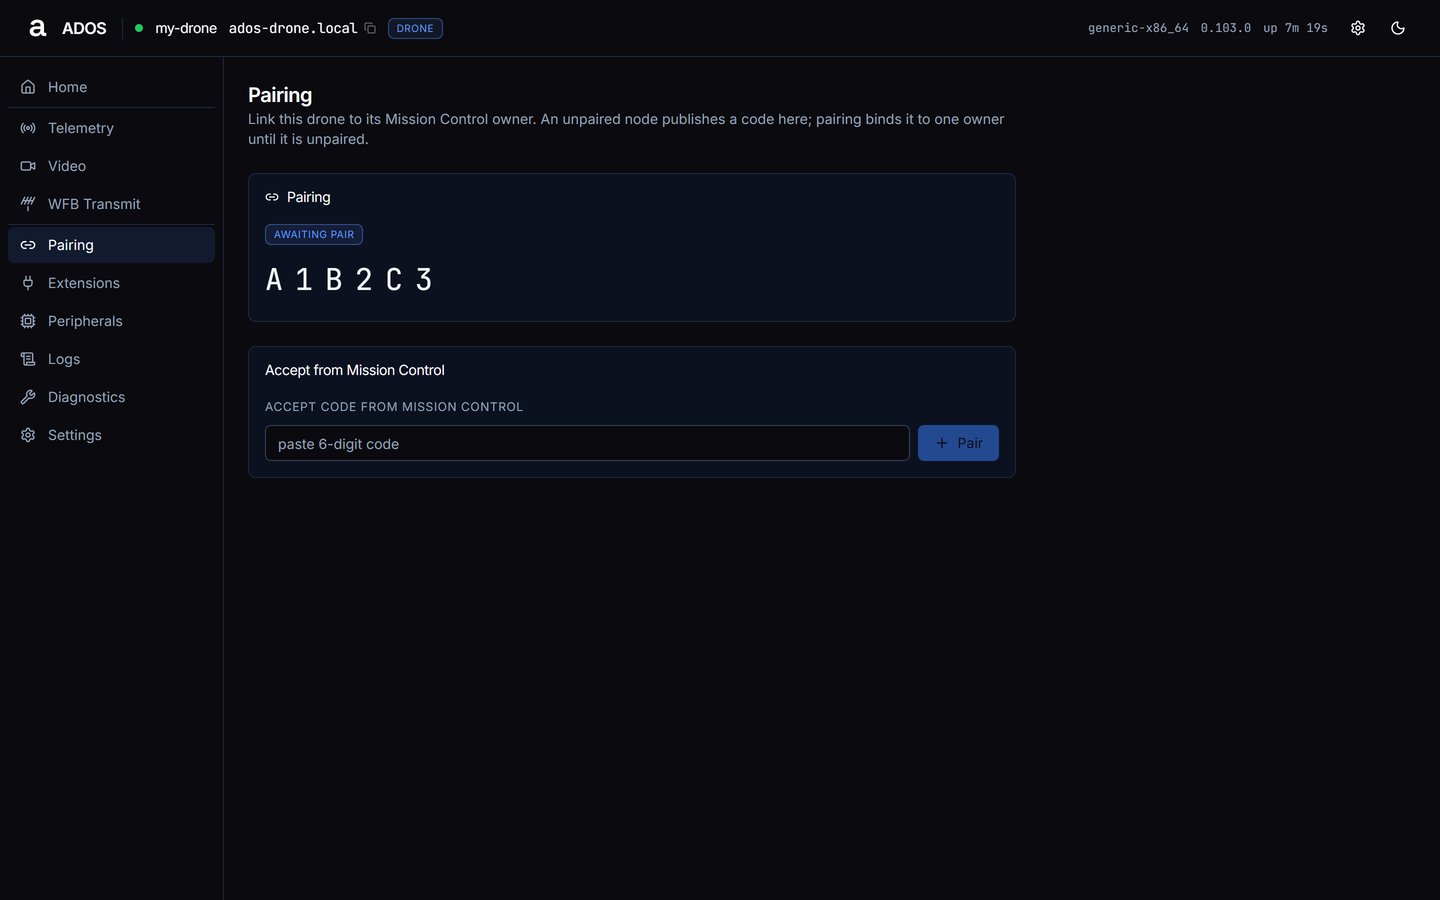Open the Logs label in the sidebar
Image resolution: width=1440 pixels, height=900 pixels.
pos(64,359)
